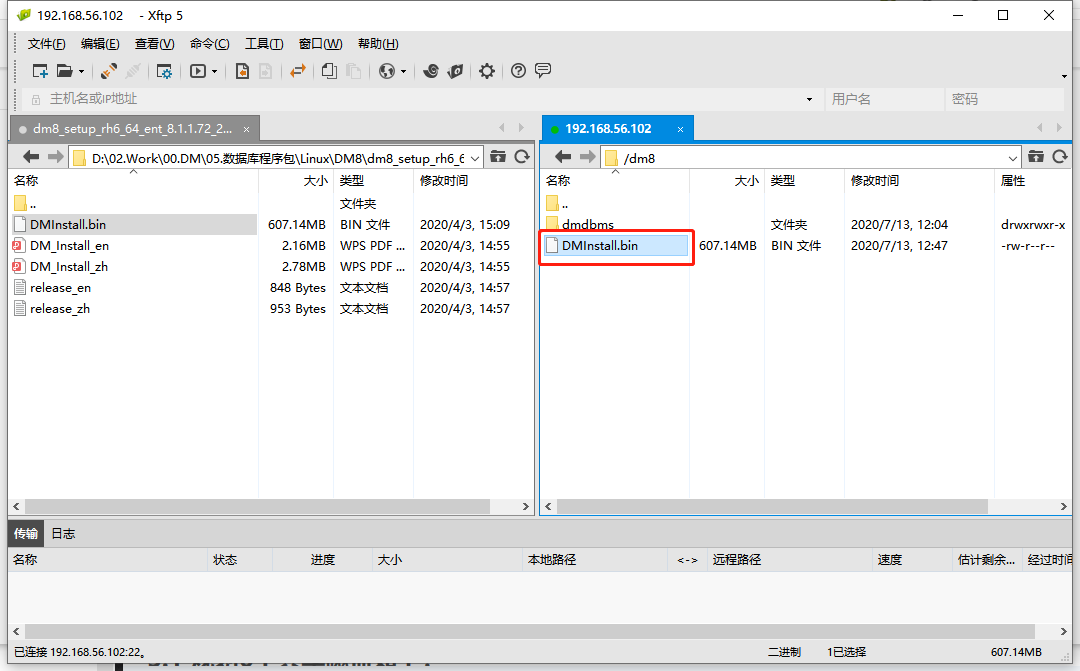1080x671 pixels.
Task: Click the New Session toolbar icon
Action: [40, 71]
